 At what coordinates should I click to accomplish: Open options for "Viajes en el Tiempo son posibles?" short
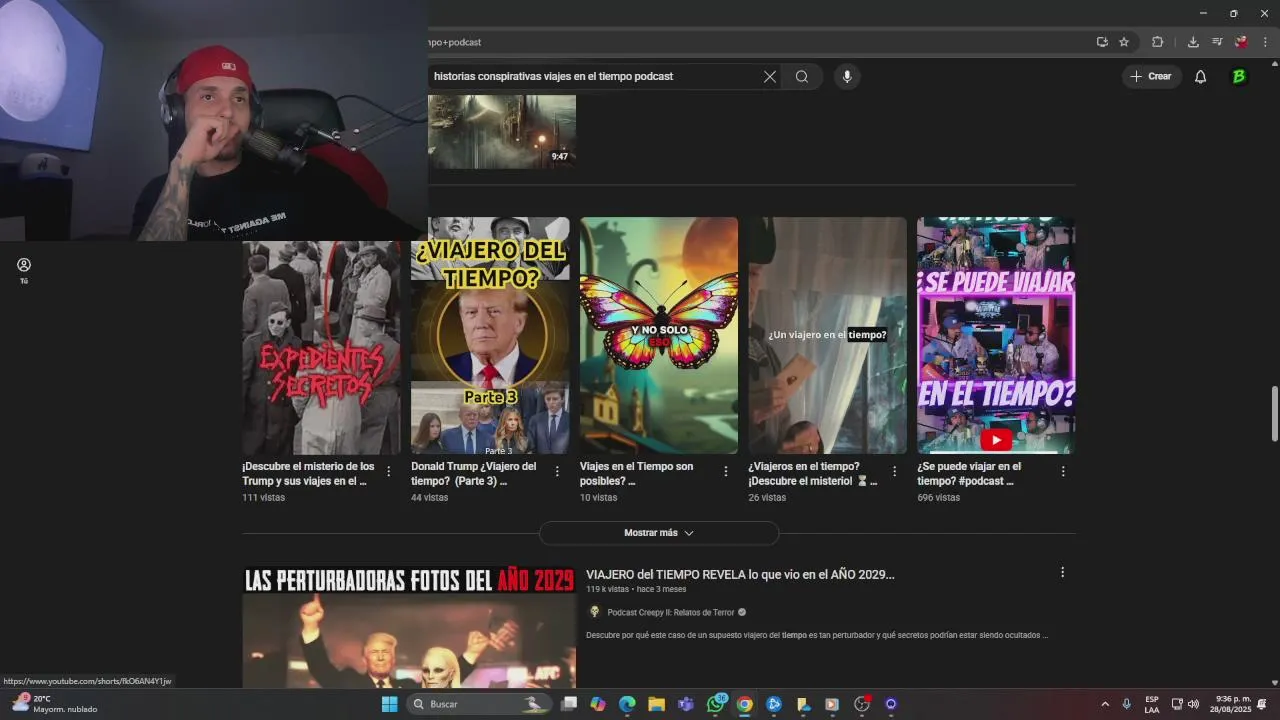(x=726, y=472)
